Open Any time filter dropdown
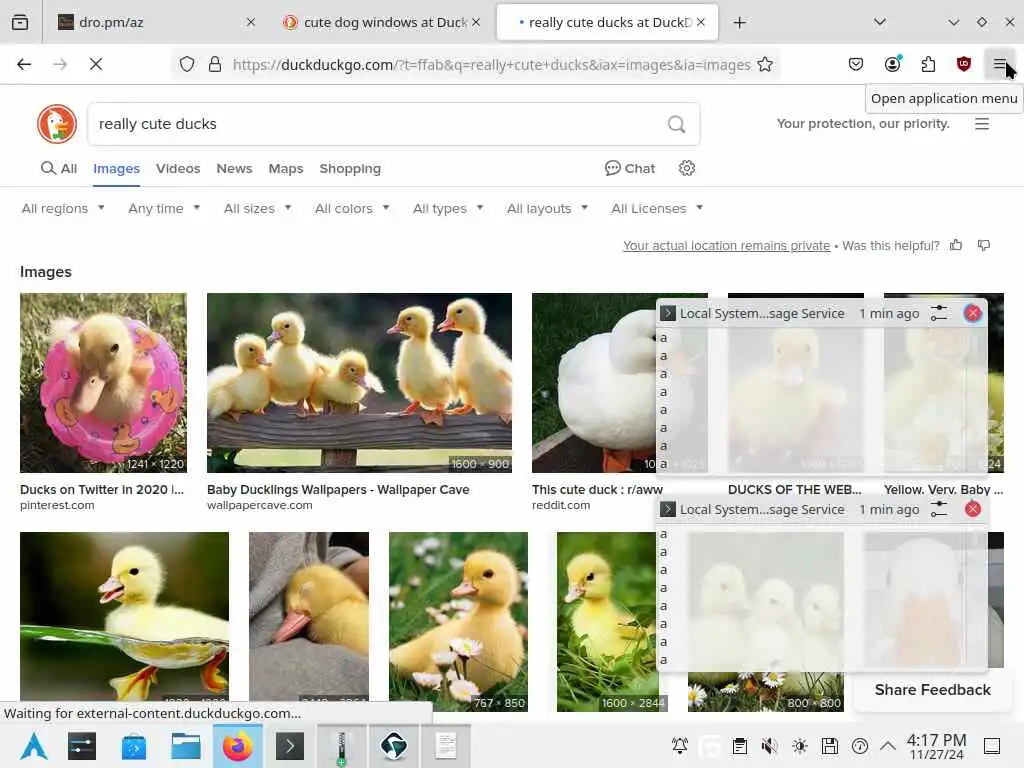The width and height of the screenshot is (1024, 768). (164, 208)
